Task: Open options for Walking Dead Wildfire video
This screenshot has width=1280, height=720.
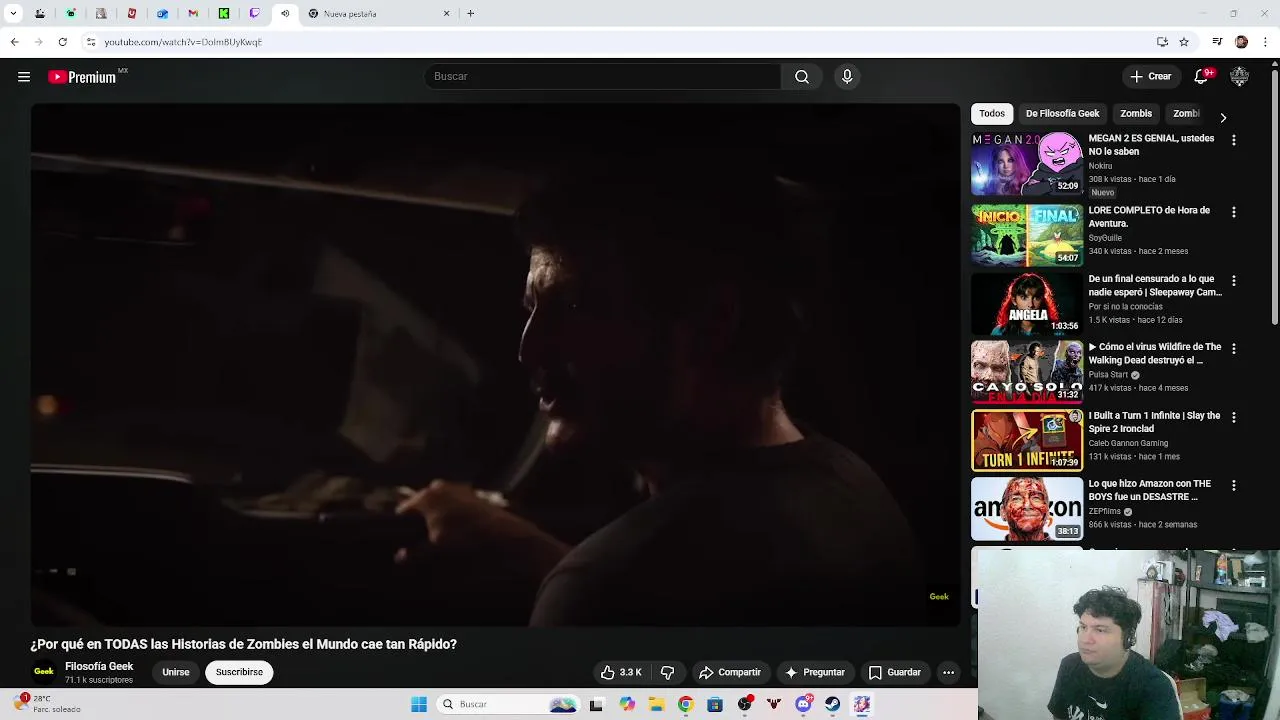Action: pyautogui.click(x=1233, y=349)
